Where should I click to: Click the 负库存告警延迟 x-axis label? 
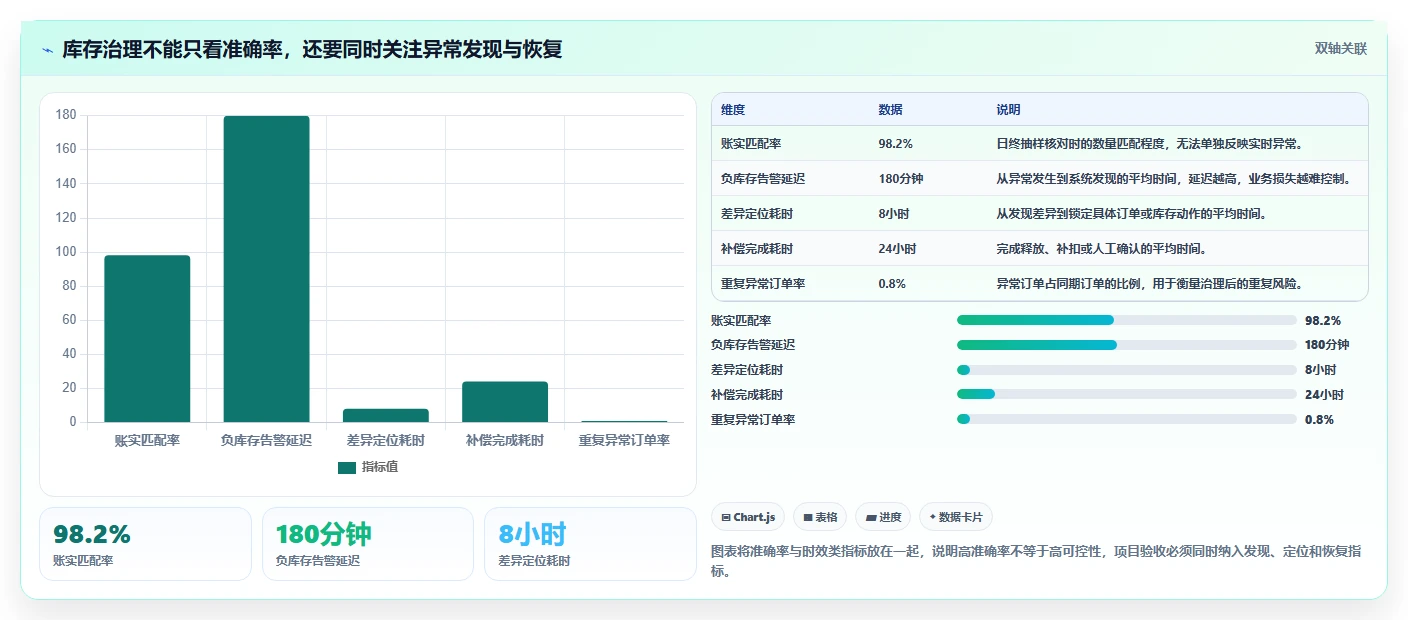pos(266,440)
